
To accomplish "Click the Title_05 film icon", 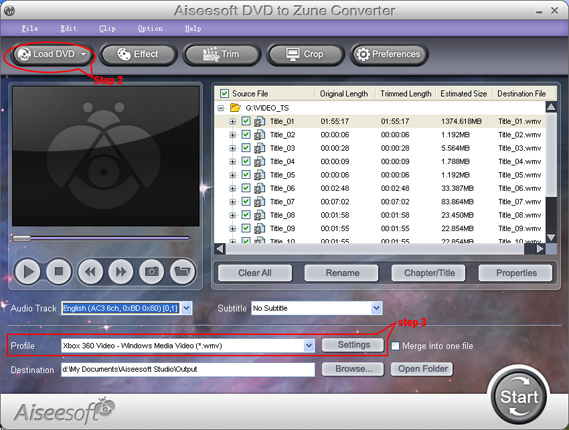I will tap(259, 175).
